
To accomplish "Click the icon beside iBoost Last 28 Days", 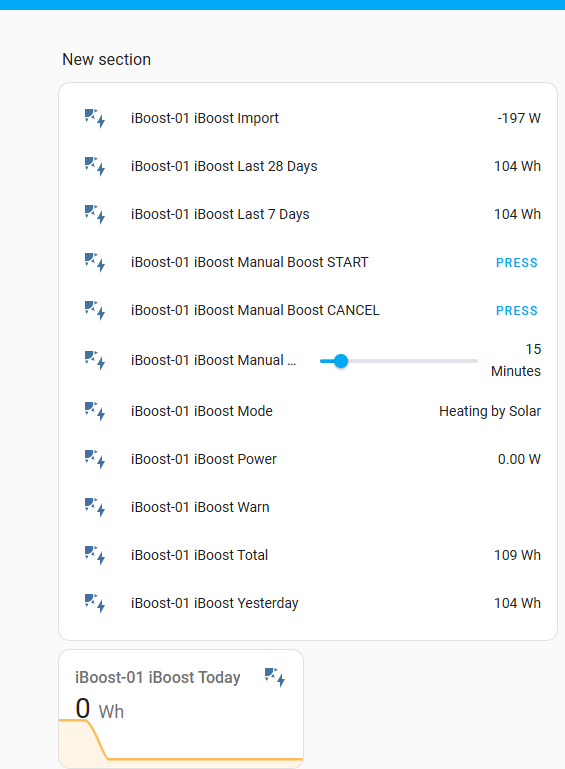I will pyautogui.click(x=95, y=166).
